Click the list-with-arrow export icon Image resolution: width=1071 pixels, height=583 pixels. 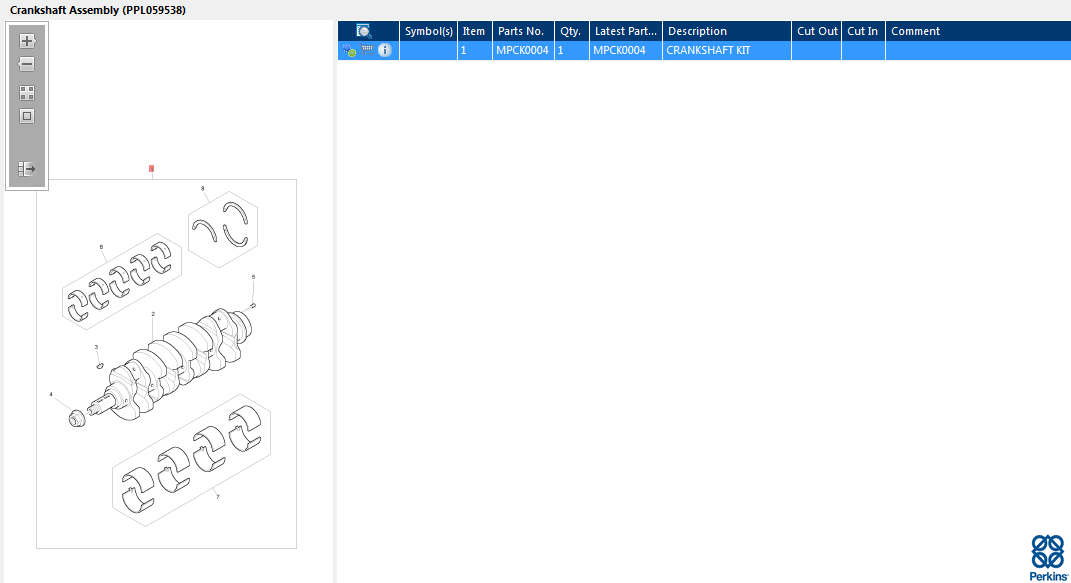[x=27, y=169]
